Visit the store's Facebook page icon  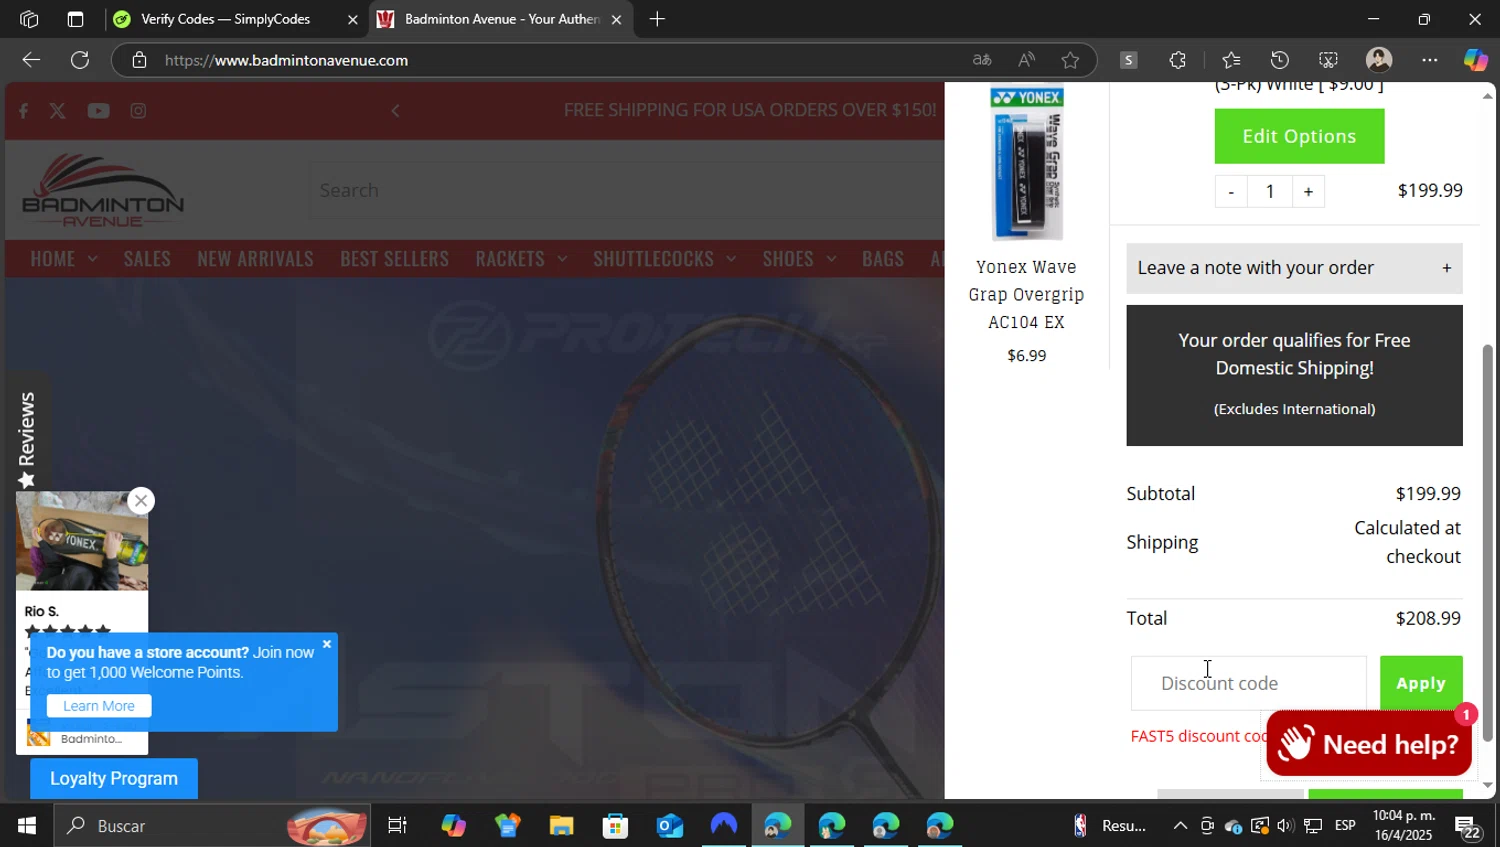23,111
